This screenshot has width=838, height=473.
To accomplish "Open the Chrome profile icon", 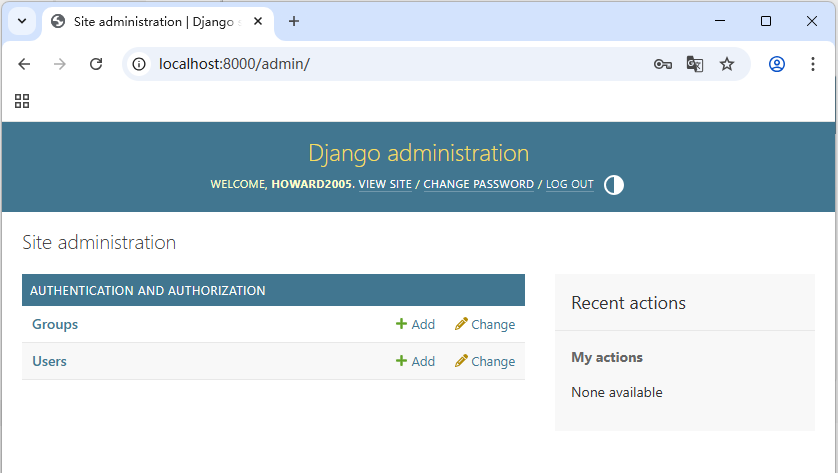I will [777, 64].
